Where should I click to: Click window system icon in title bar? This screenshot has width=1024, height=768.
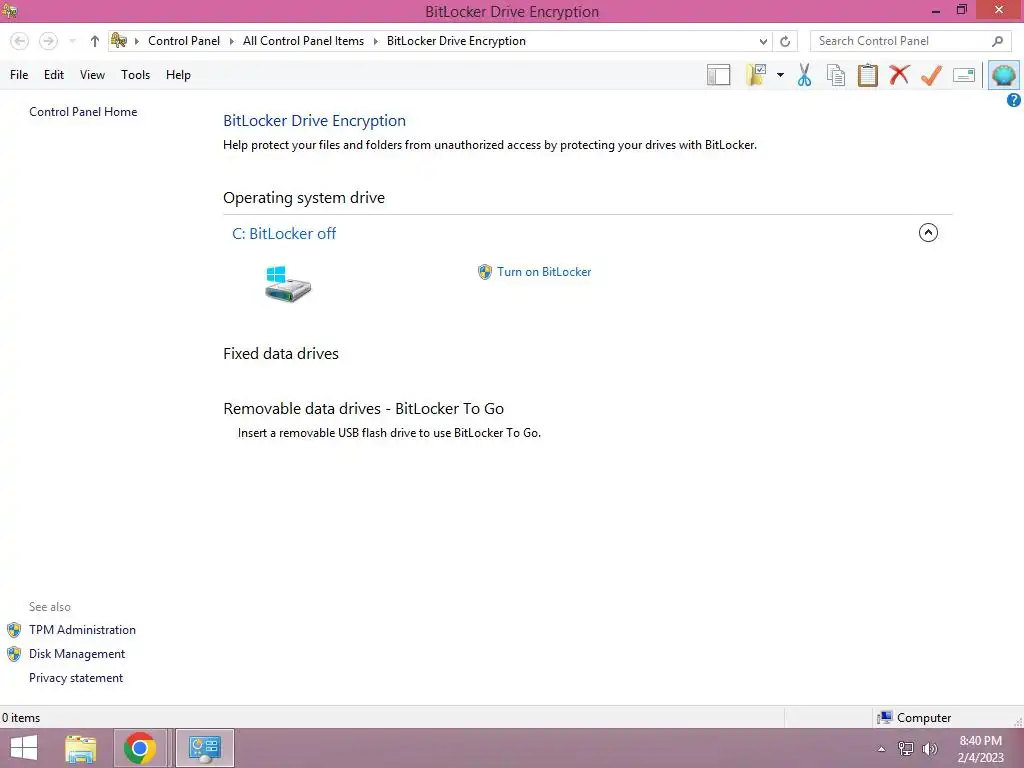point(9,11)
